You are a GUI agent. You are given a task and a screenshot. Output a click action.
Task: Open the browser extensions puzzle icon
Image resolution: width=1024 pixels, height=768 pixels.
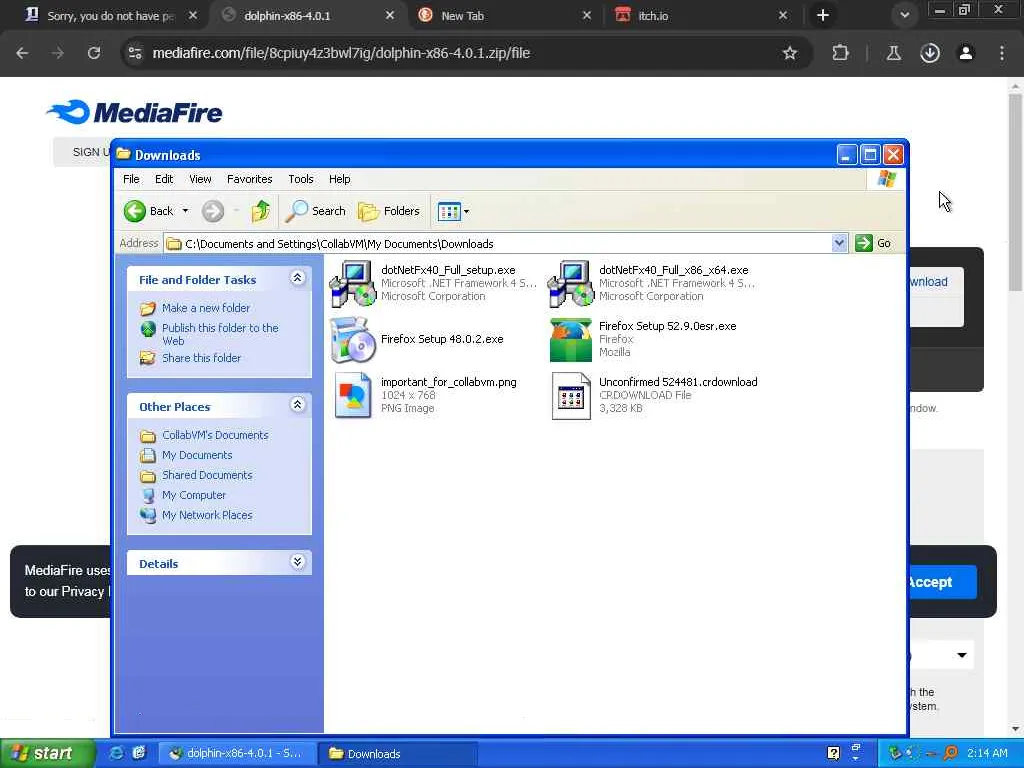tap(840, 53)
